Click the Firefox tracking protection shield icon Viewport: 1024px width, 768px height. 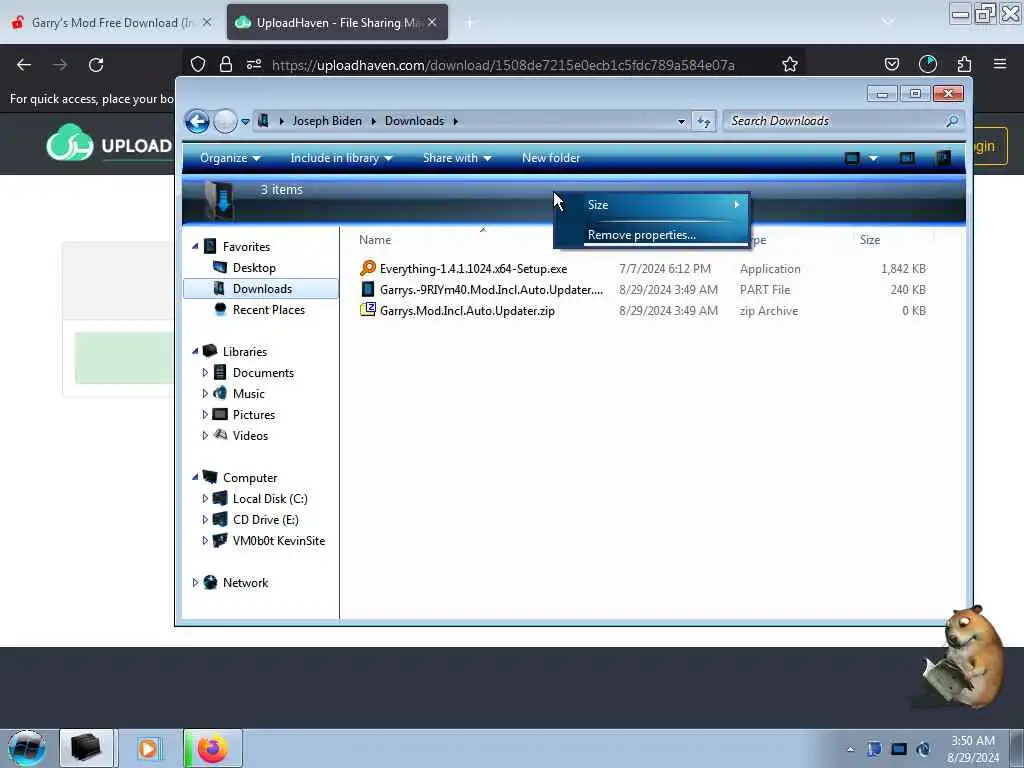tap(198, 65)
